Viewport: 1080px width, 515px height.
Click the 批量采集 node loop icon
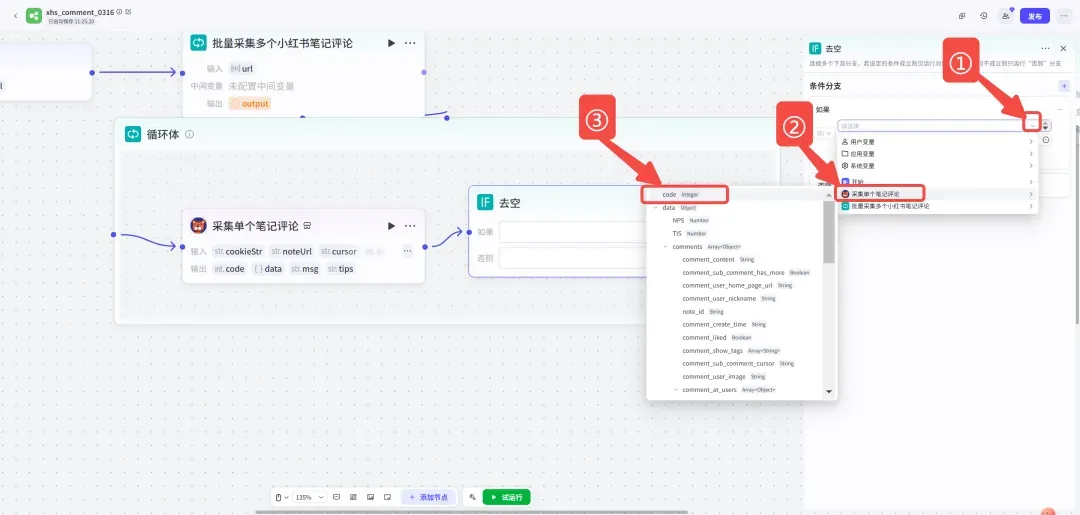(x=198, y=43)
